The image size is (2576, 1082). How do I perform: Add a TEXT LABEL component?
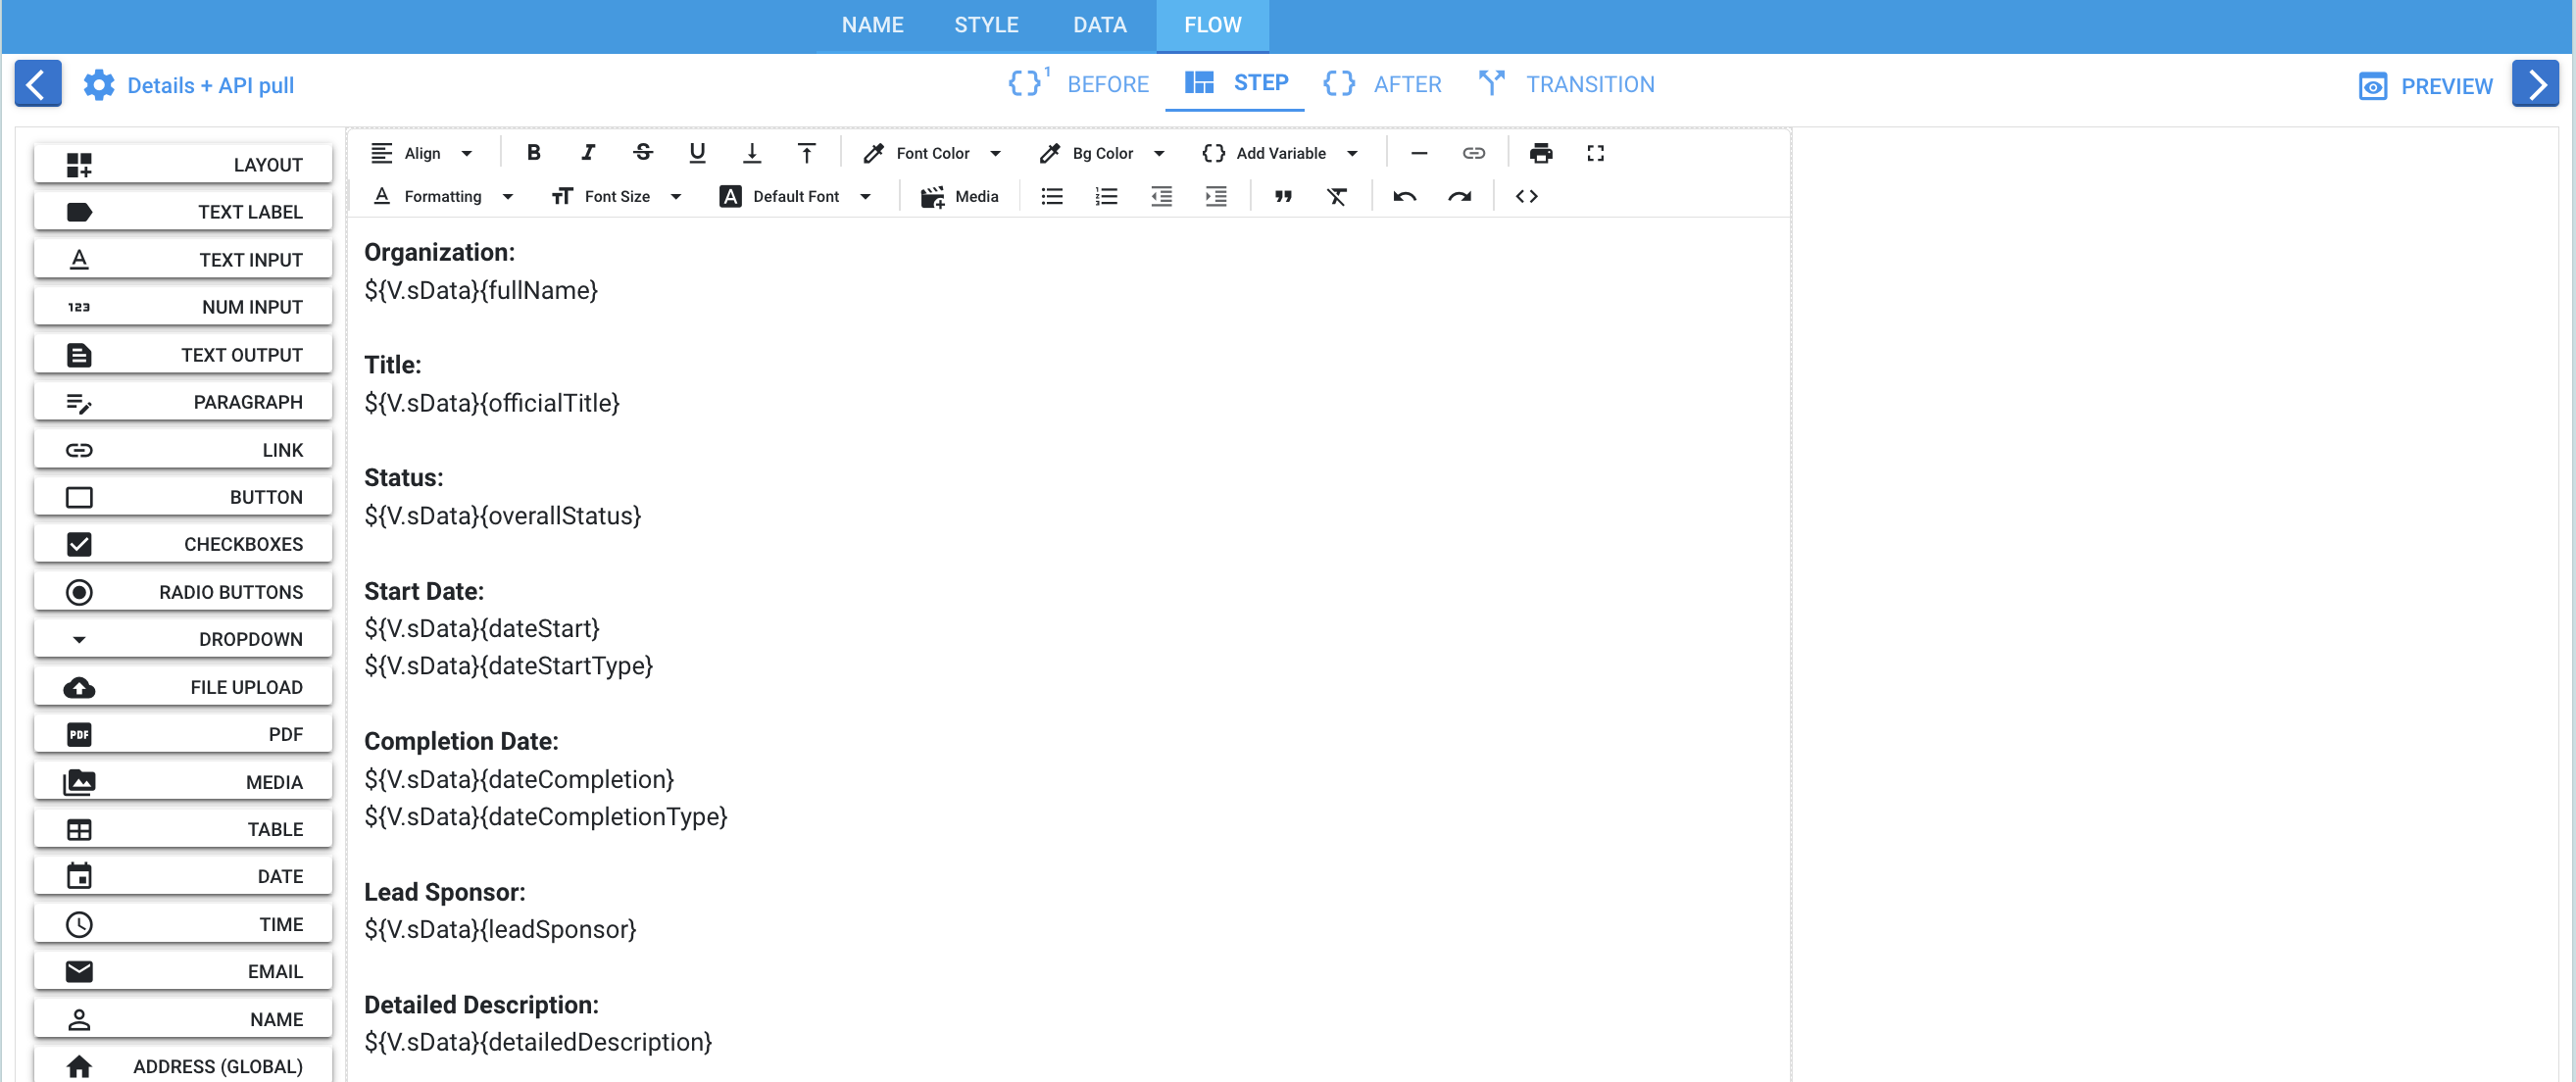183,212
